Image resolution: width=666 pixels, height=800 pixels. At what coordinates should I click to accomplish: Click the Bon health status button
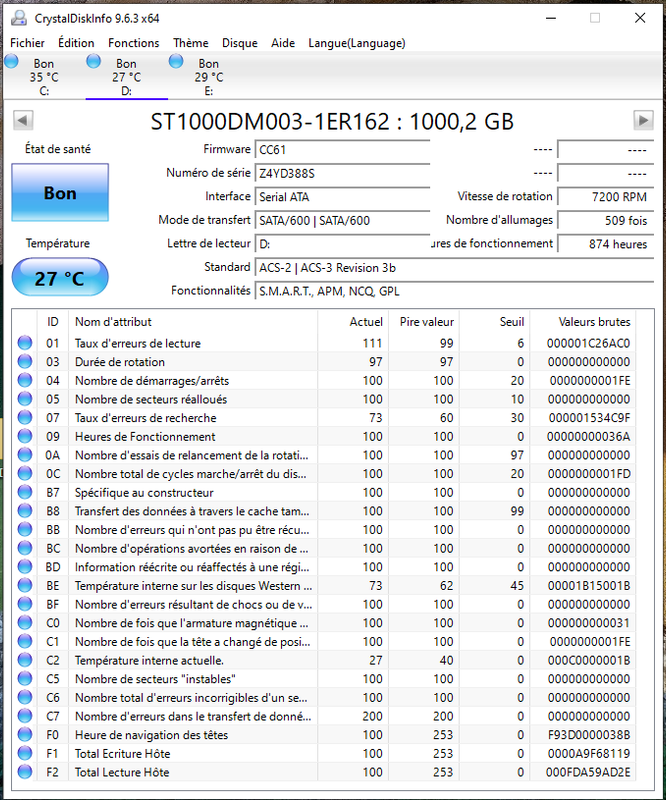click(60, 192)
